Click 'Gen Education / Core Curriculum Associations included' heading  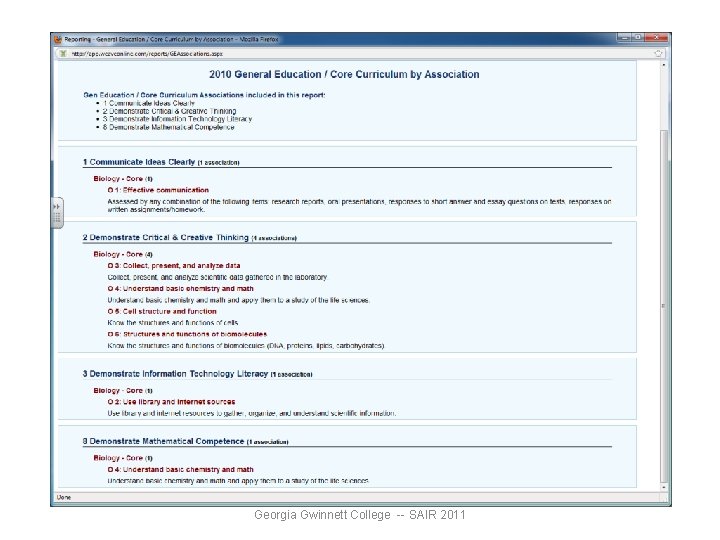[x=204, y=95]
